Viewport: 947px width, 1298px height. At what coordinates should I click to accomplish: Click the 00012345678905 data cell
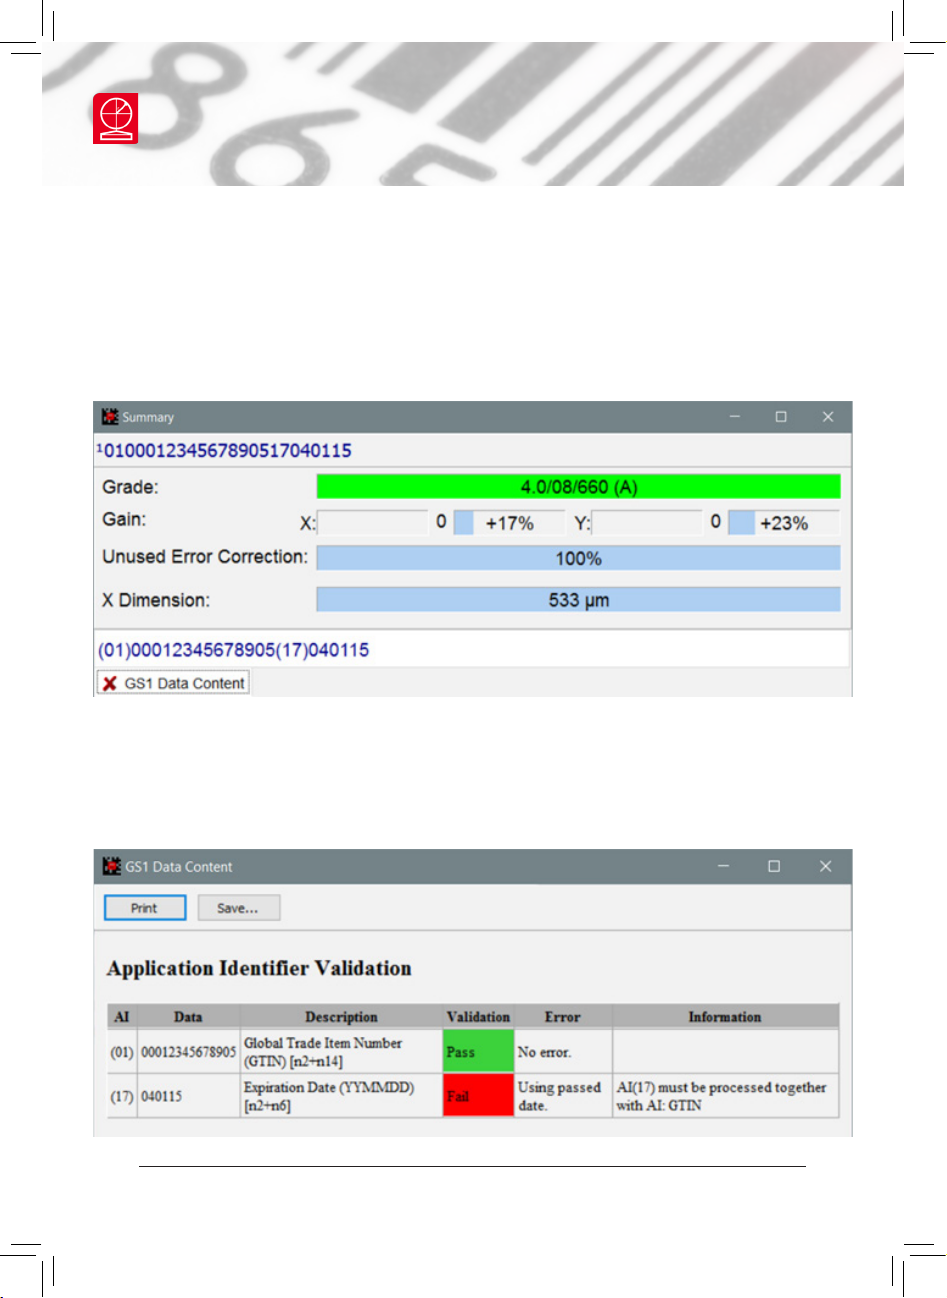pyautogui.click(x=188, y=1052)
